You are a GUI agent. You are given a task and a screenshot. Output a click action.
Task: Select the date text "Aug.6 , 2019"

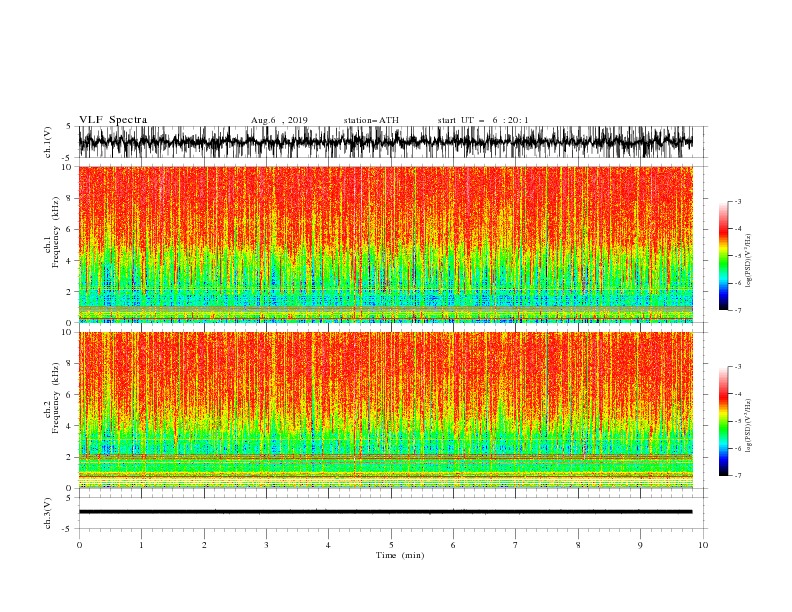point(279,120)
